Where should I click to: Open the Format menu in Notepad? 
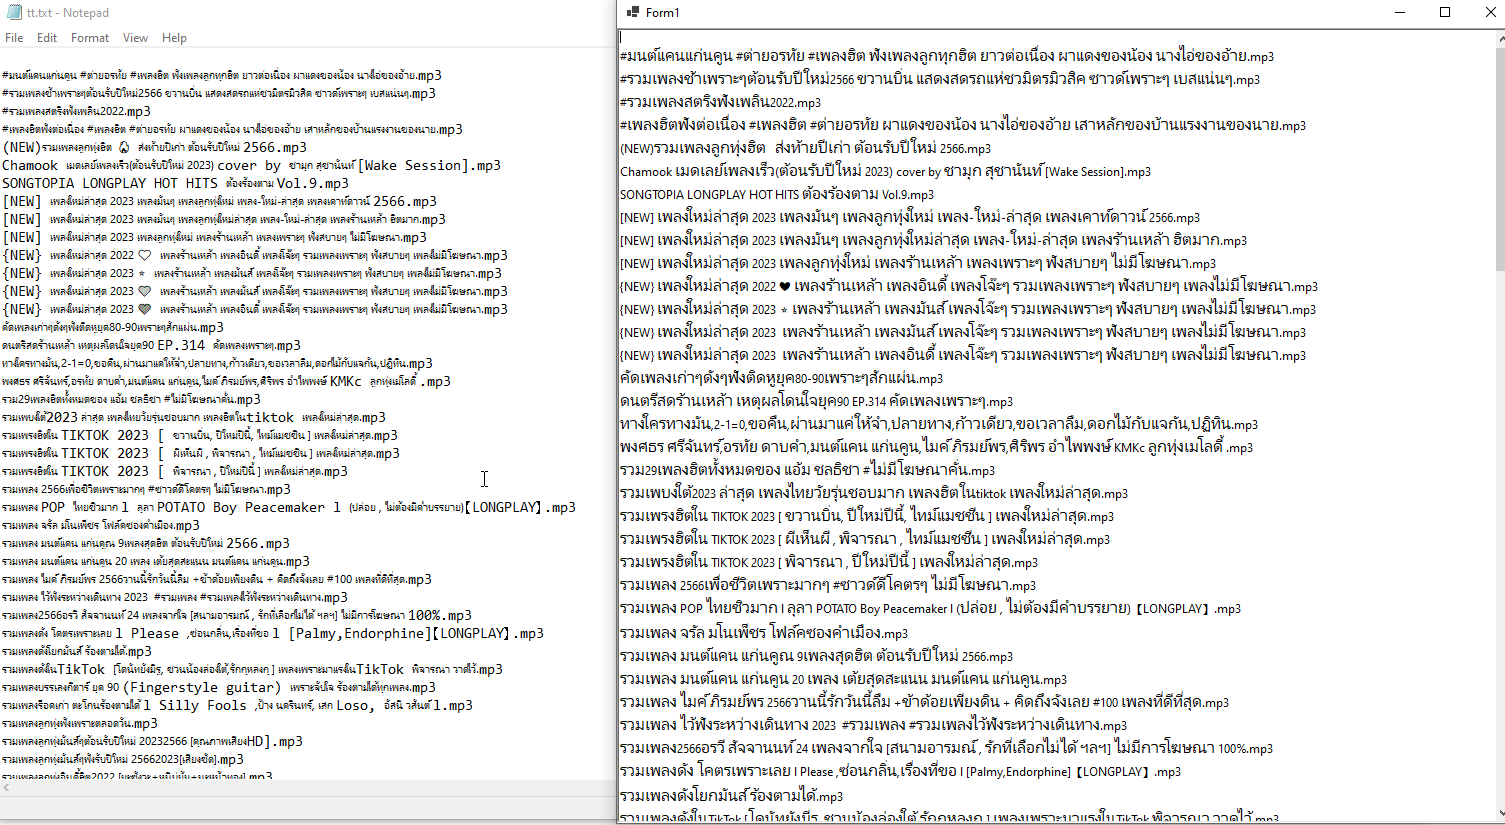coord(90,38)
